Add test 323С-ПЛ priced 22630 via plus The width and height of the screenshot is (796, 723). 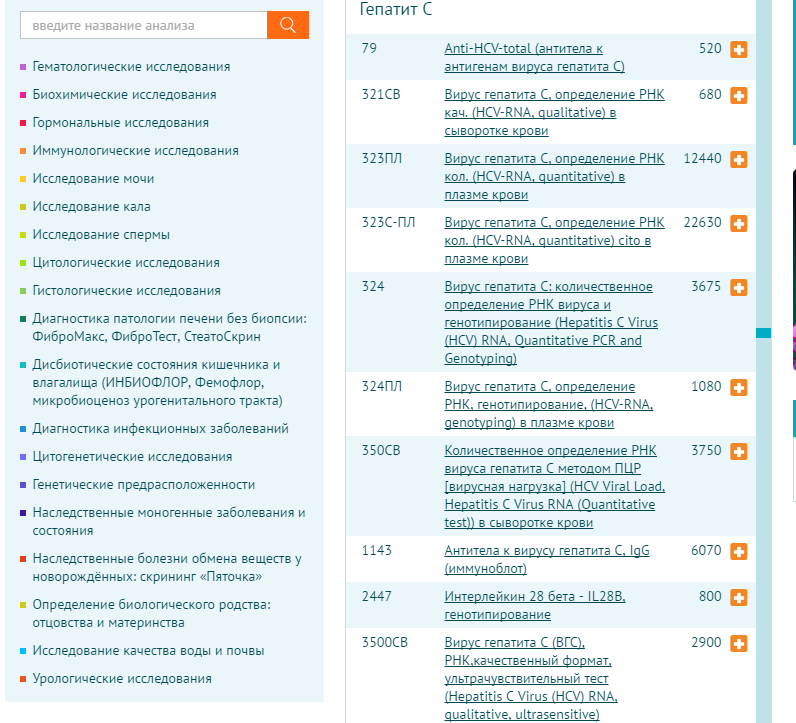point(739,224)
